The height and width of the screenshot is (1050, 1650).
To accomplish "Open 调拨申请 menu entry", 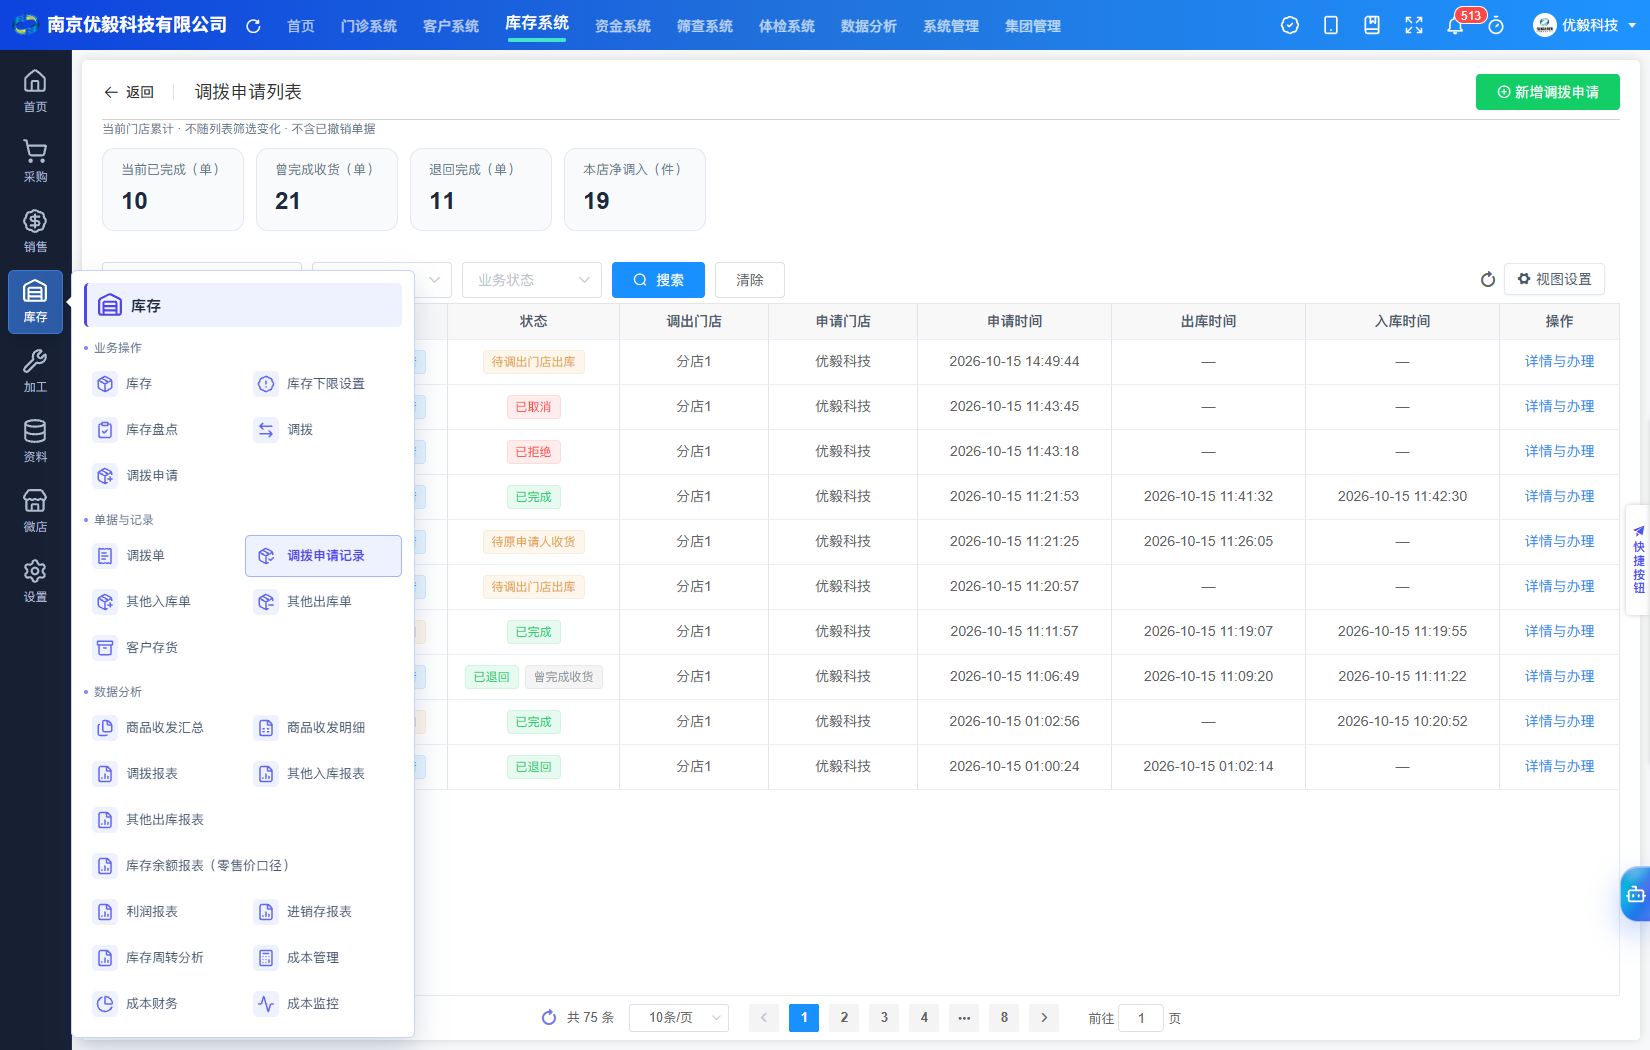I will pyautogui.click(x=163, y=476).
